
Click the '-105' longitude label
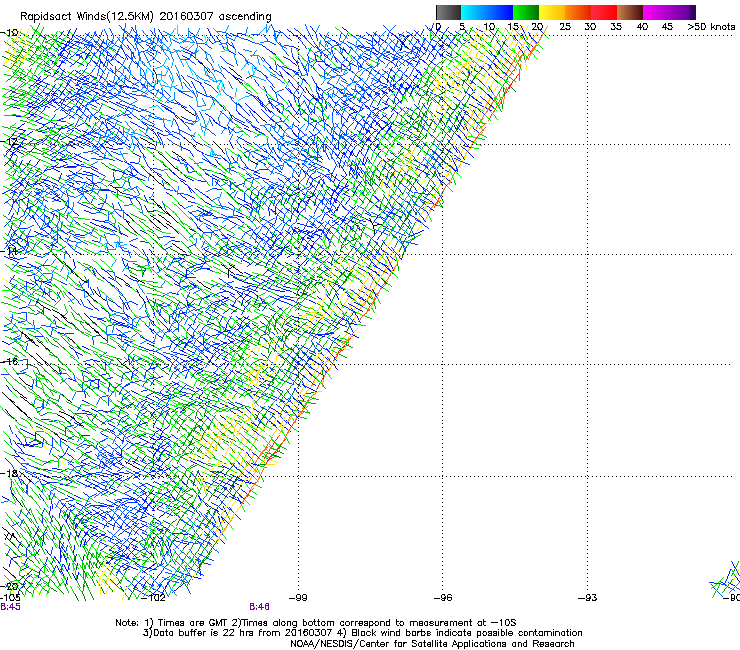[x=10, y=598]
